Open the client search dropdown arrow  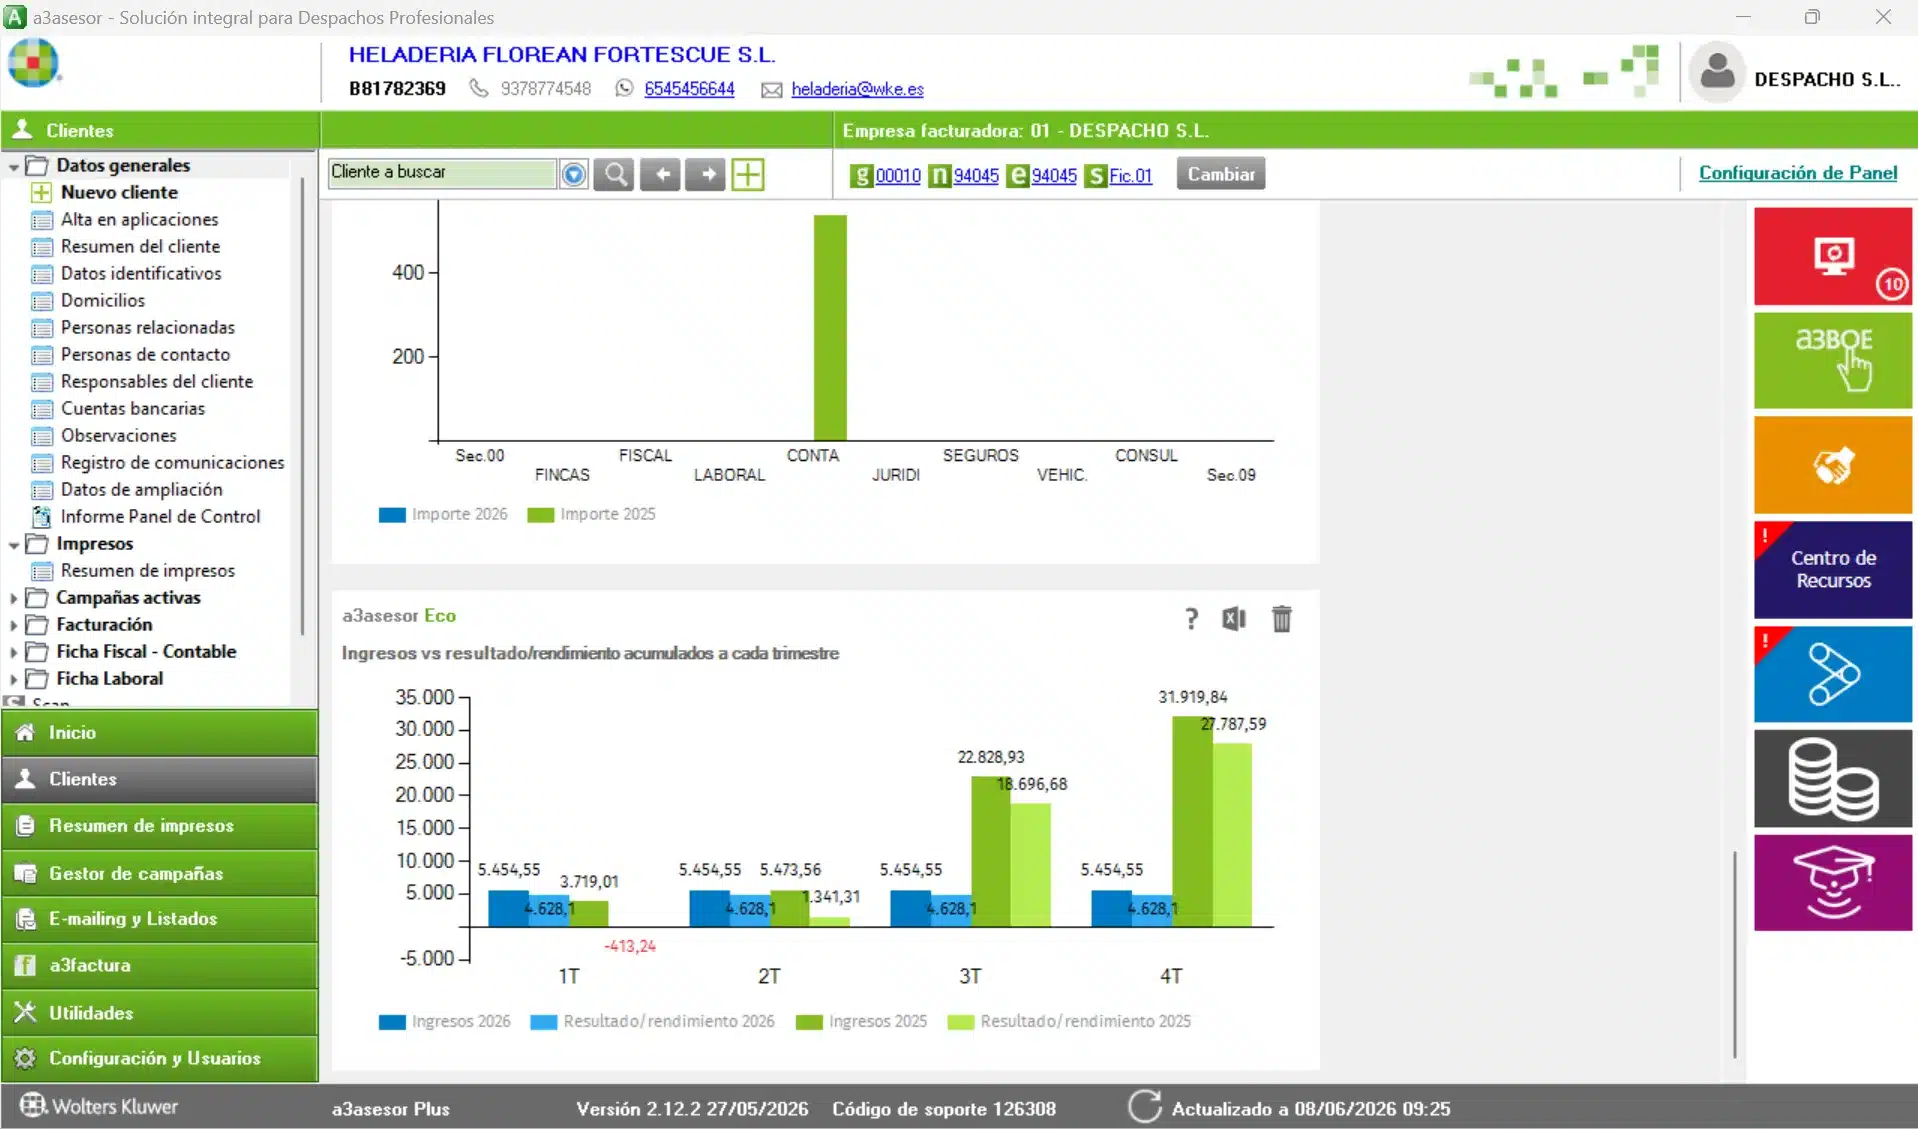click(x=573, y=174)
